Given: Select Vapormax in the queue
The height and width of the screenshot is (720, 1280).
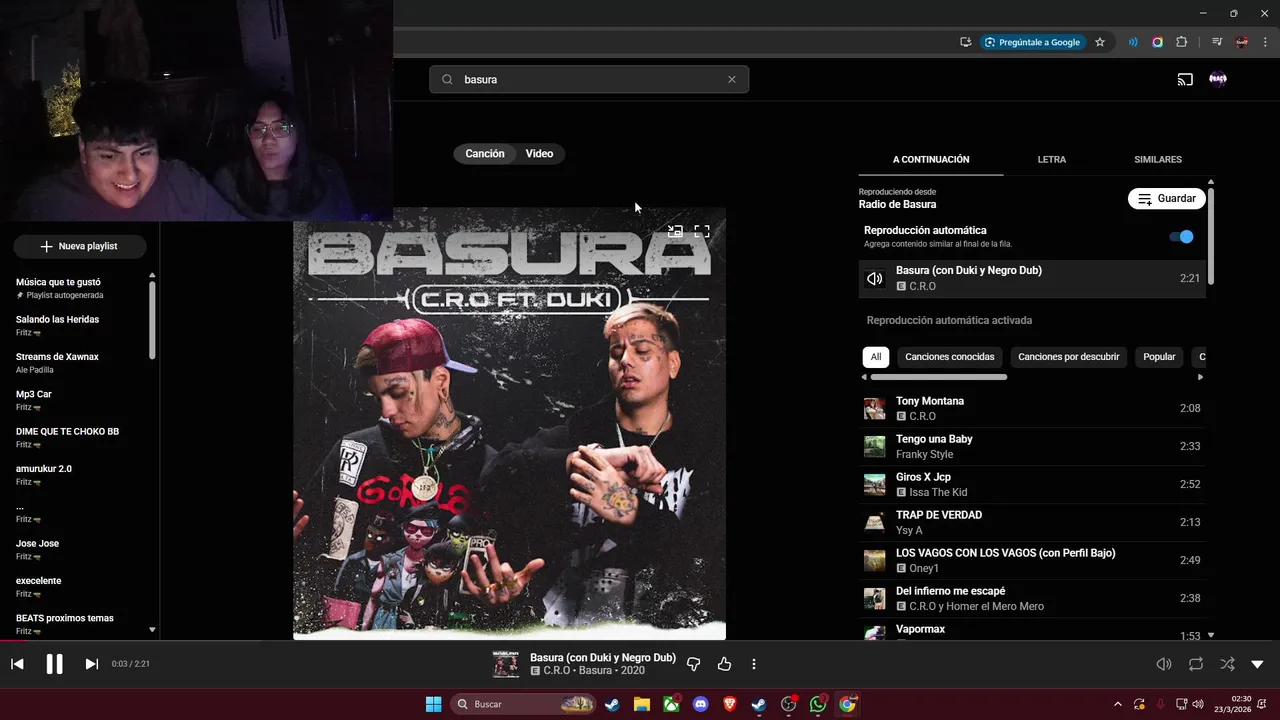Looking at the screenshot, I should [x=1032, y=630].
